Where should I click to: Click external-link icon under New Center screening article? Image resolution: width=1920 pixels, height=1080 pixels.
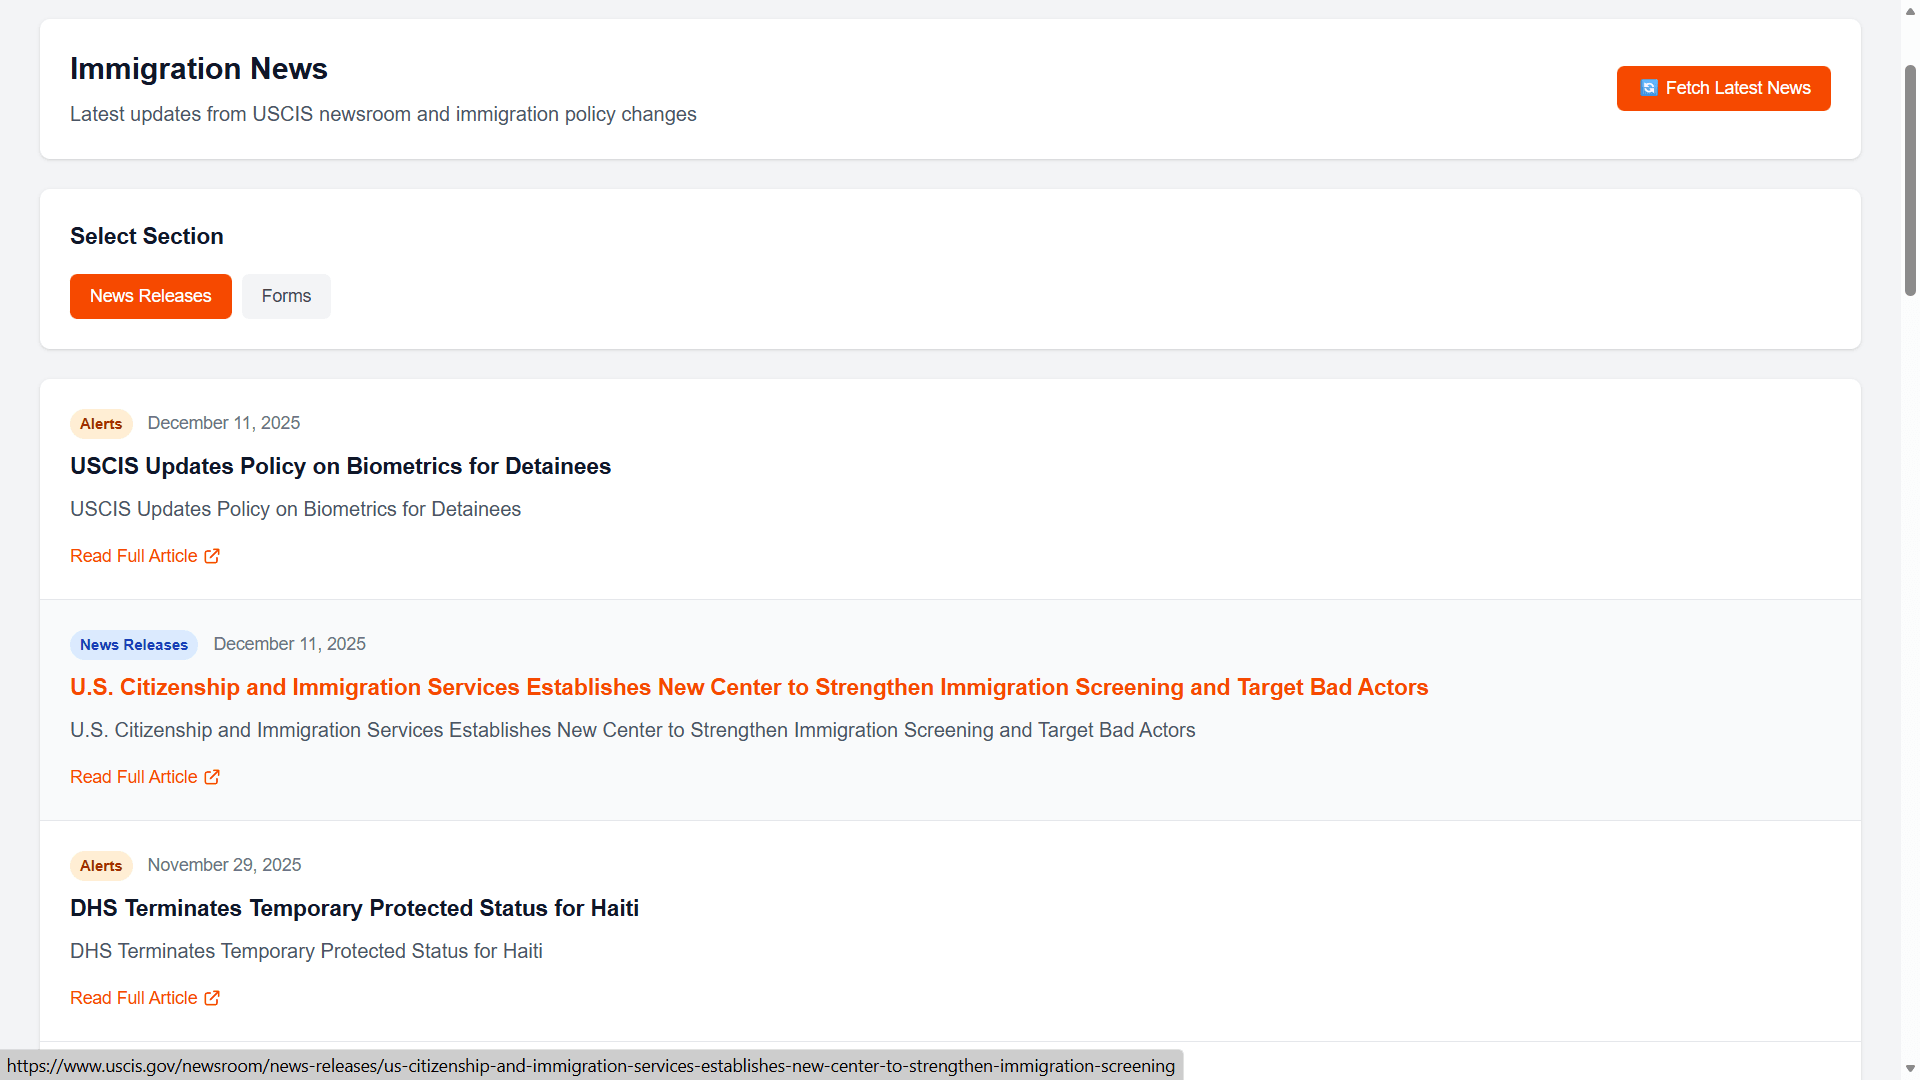pyautogui.click(x=212, y=777)
